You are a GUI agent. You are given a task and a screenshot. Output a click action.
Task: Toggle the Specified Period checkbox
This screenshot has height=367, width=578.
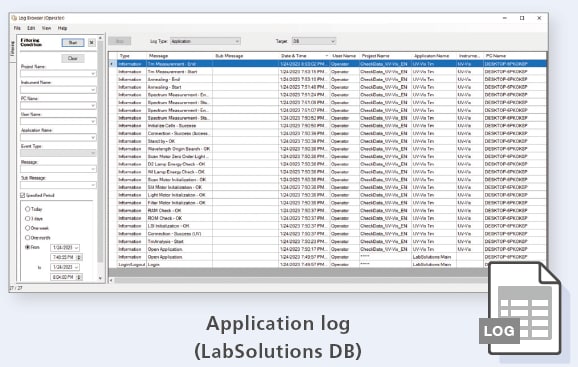pos(23,195)
